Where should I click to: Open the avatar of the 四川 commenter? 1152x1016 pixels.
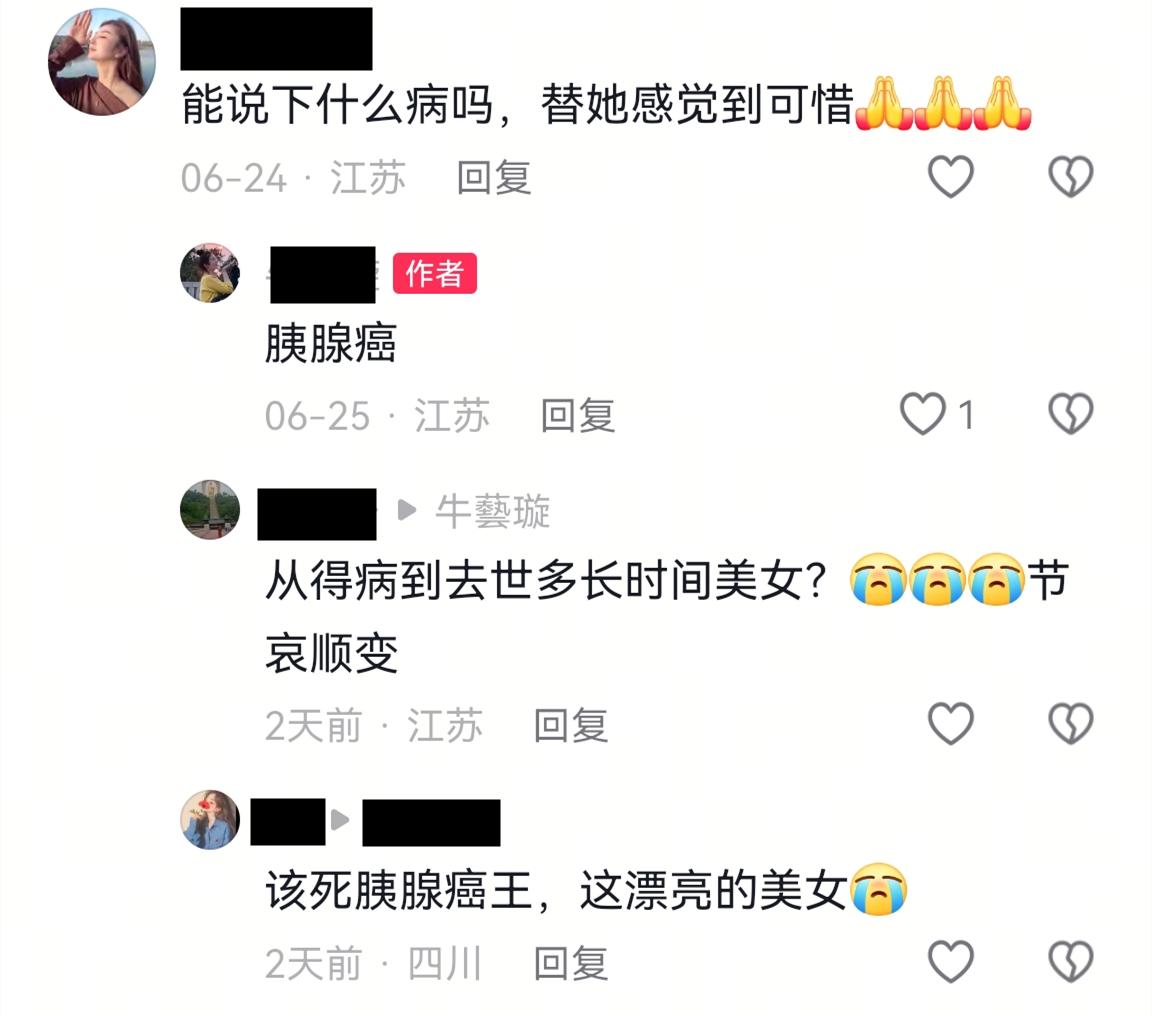click(210, 820)
